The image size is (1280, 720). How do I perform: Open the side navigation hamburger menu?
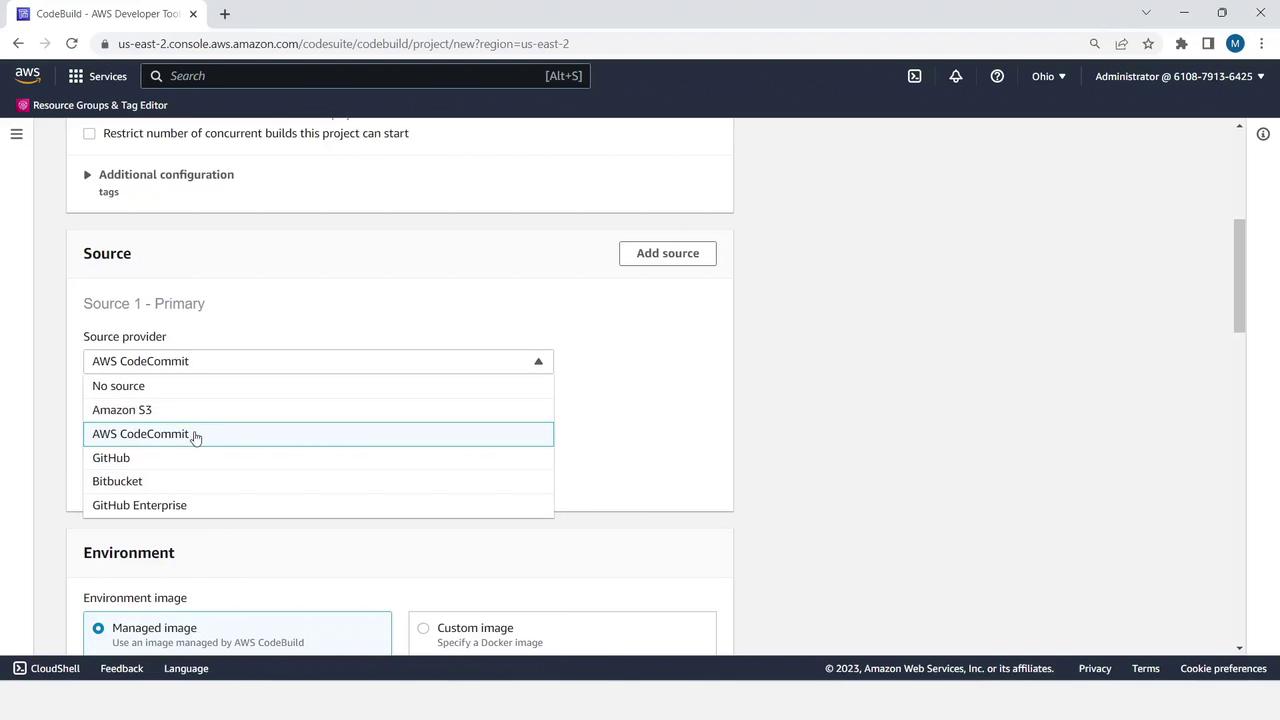pos(16,134)
